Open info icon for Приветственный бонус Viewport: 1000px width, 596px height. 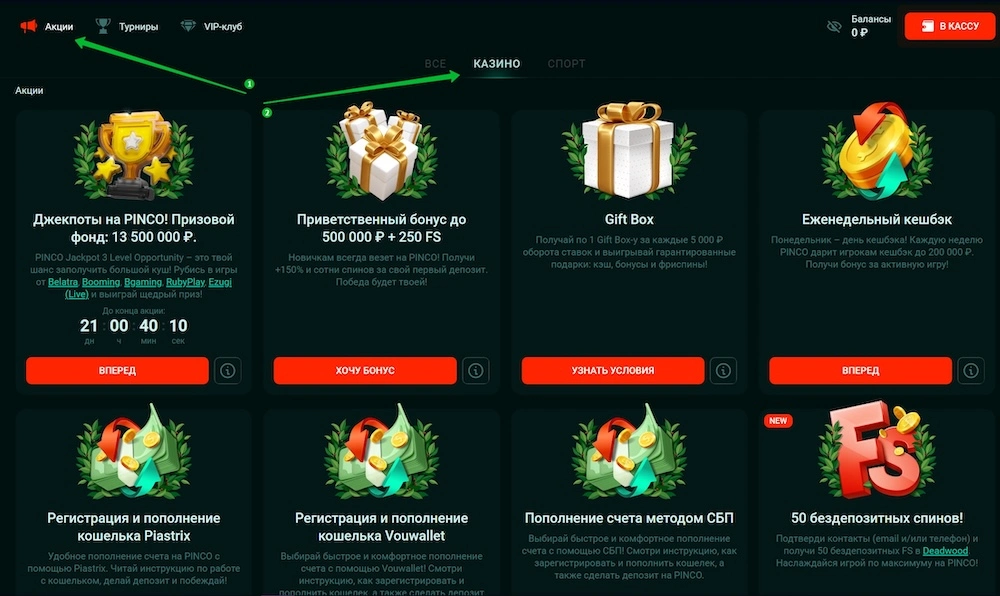[476, 370]
